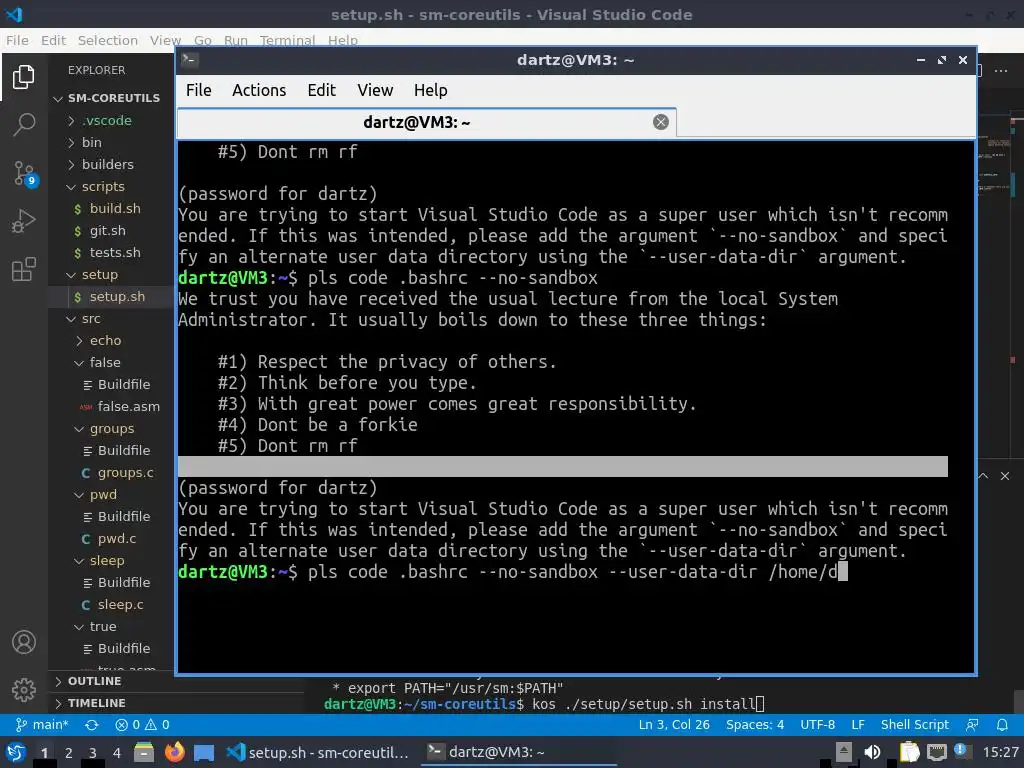Open VS Code Selection menu
The image size is (1024, 768).
[x=108, y=40]
